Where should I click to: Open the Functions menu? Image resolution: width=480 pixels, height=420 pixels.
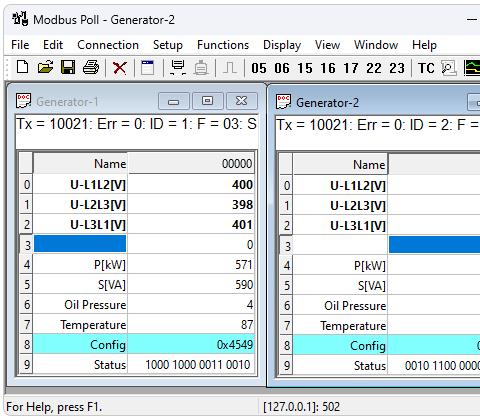coord(223,45)
